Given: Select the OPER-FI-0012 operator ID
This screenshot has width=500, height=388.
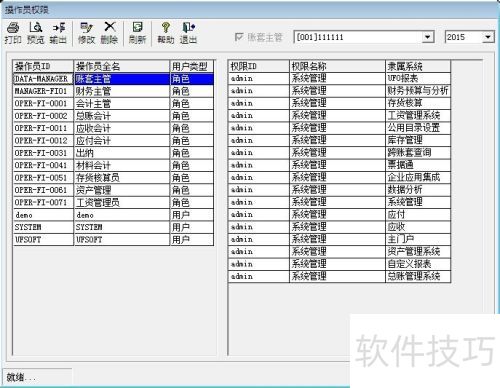Looking at the screenshot, I should (x=43, y=141).
